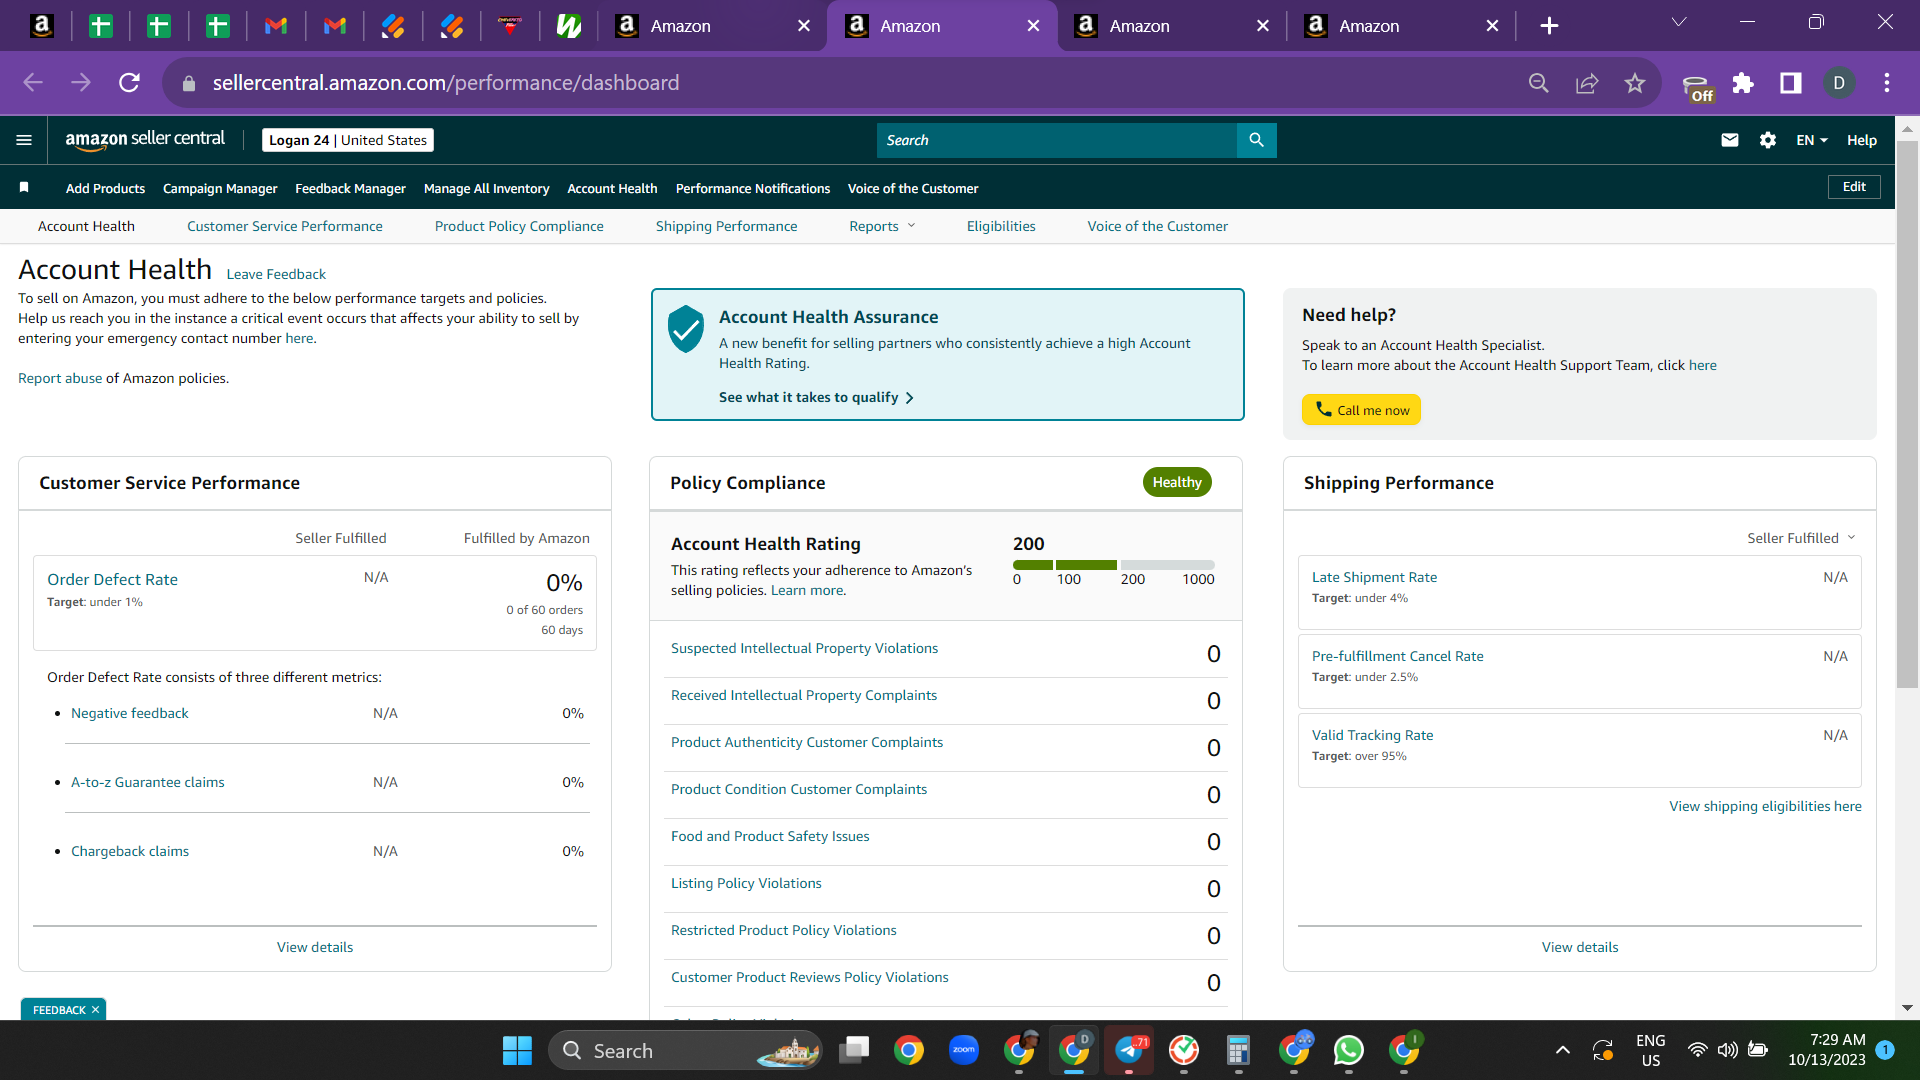Image resolution: width=1920 pixels, height=1080 pixels.
Task: Click the Account Health Rating progress bar
Action: (1113, 565)
